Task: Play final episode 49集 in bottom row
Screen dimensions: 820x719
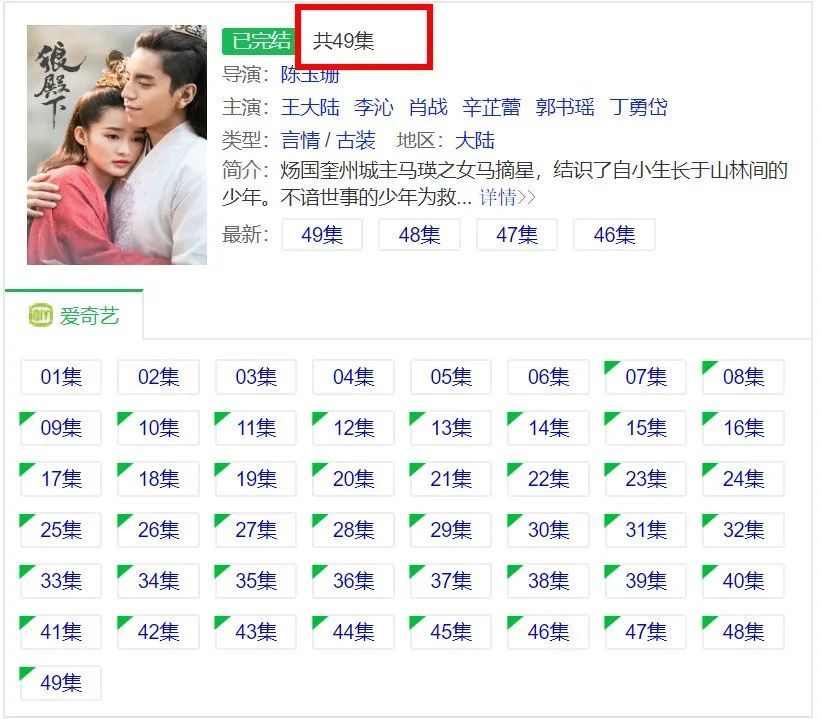Action: 61,682
